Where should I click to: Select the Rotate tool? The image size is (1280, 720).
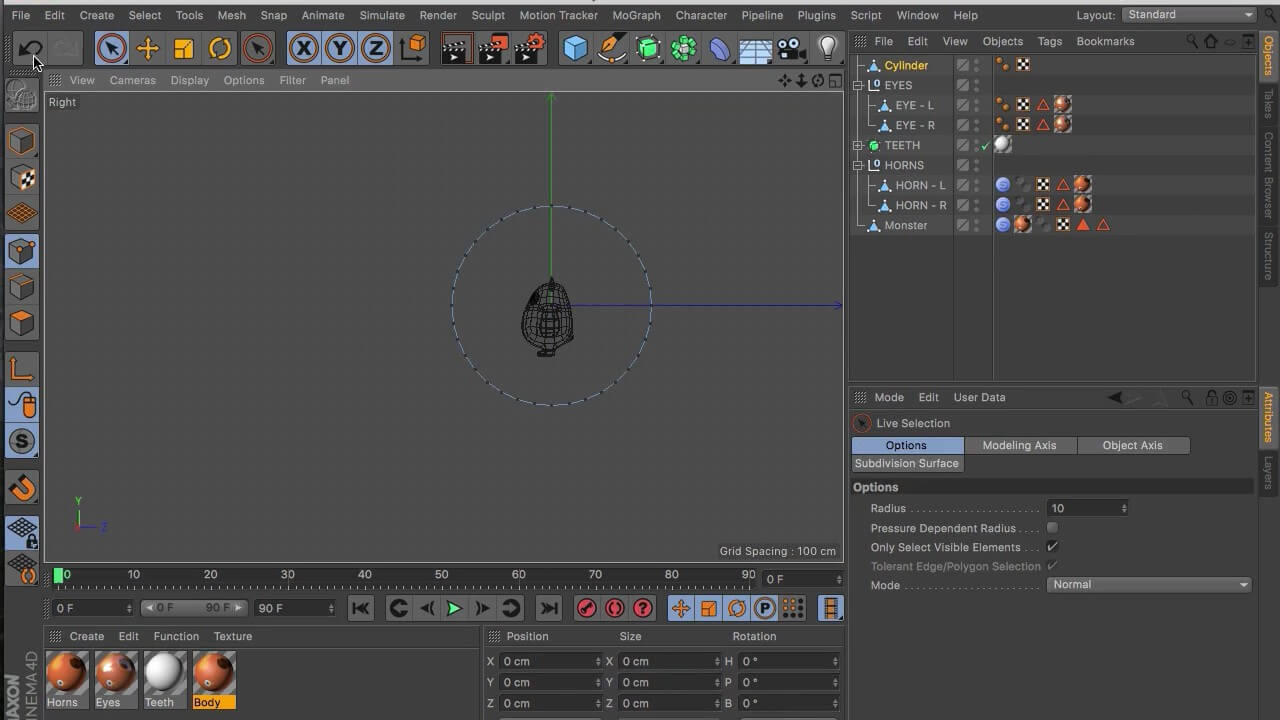(x=219, y=47)
